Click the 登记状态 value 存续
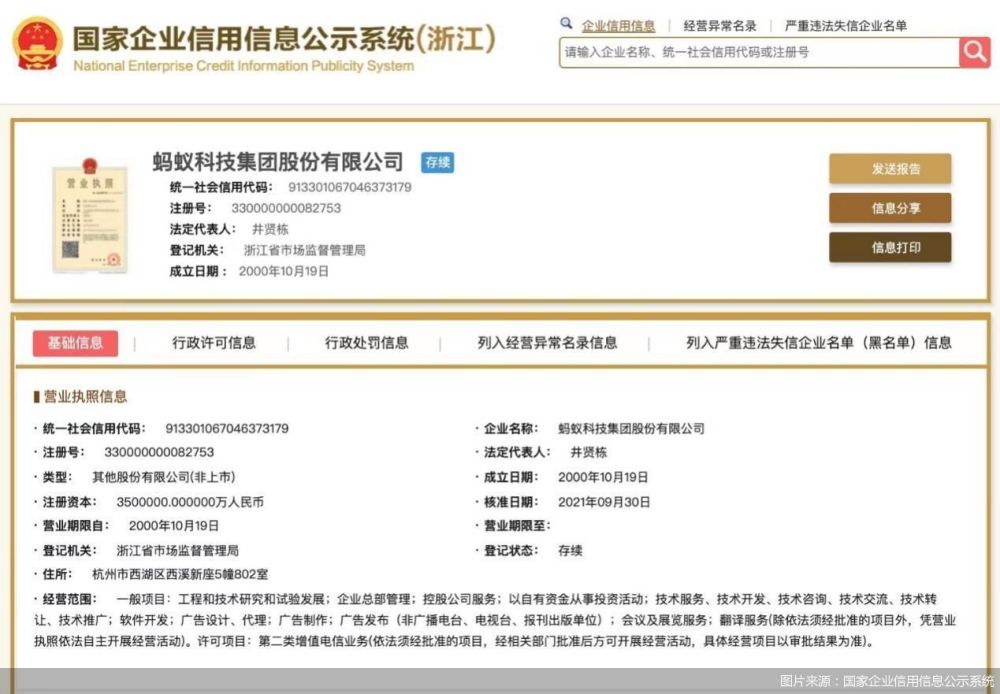The image size is (1000, 694). pyautogui.click(x=570, y=550)
